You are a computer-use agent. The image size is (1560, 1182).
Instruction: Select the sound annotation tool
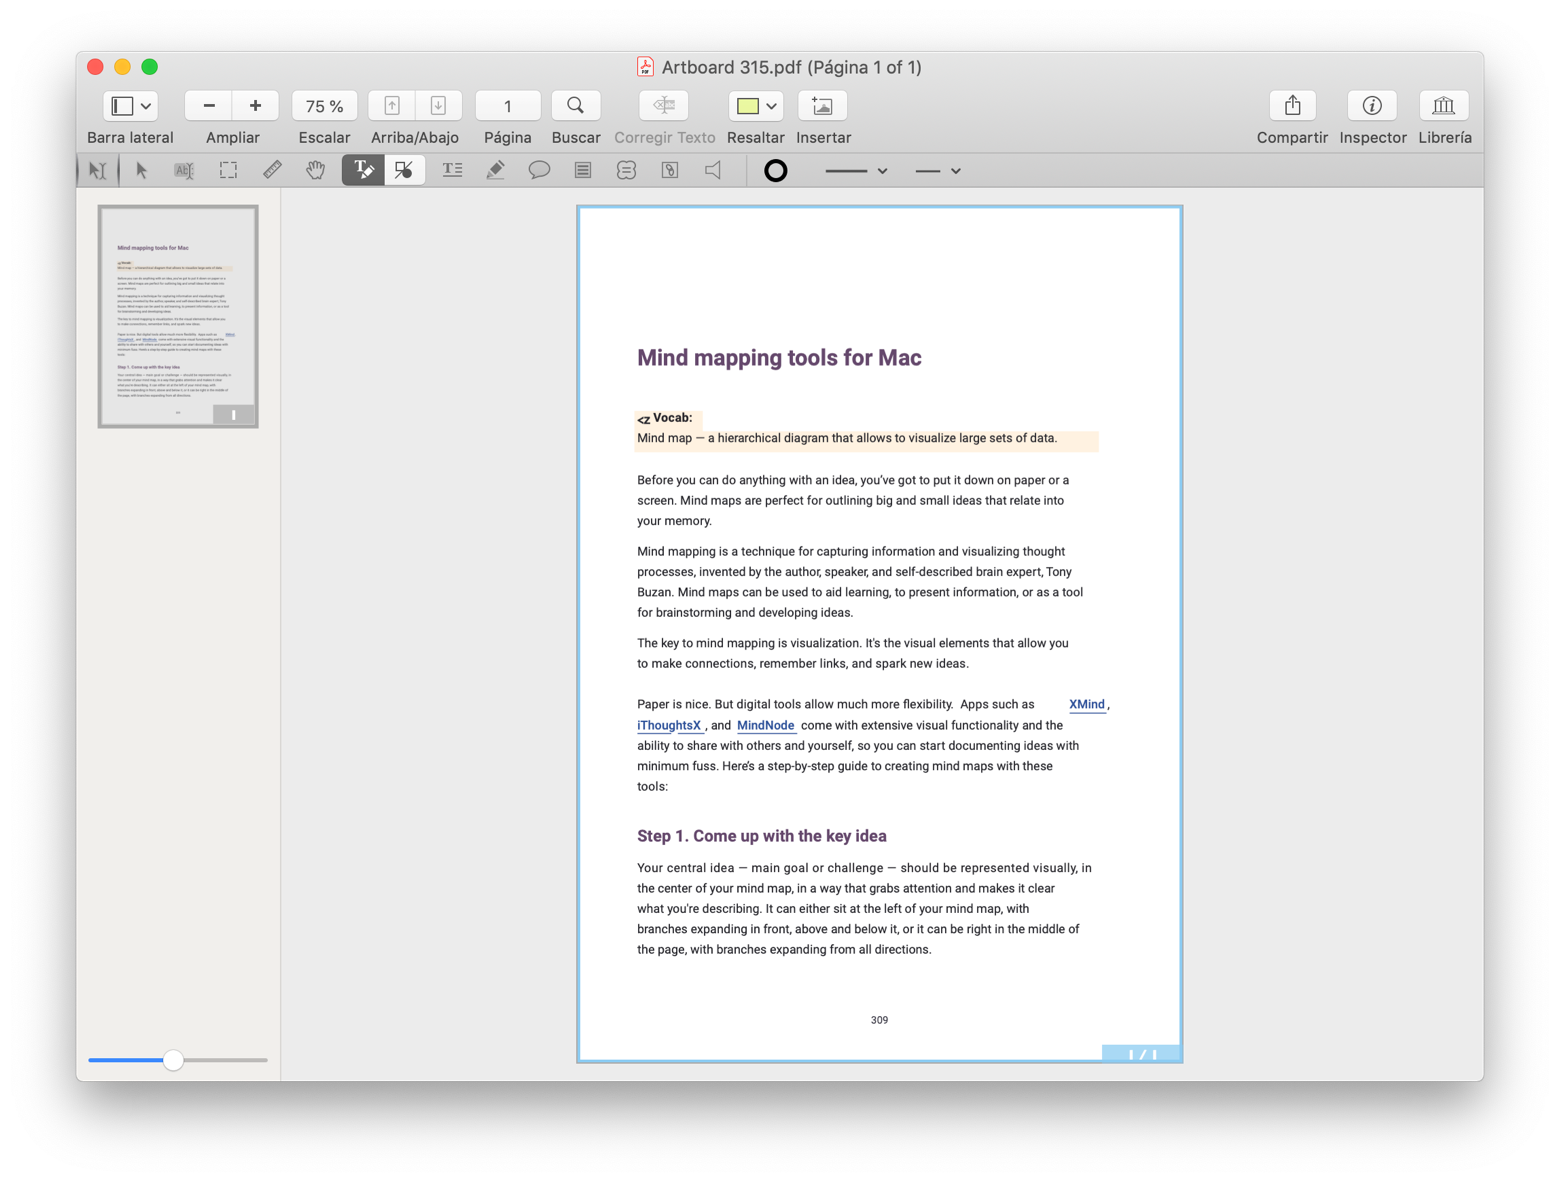[x=712, y=170]
